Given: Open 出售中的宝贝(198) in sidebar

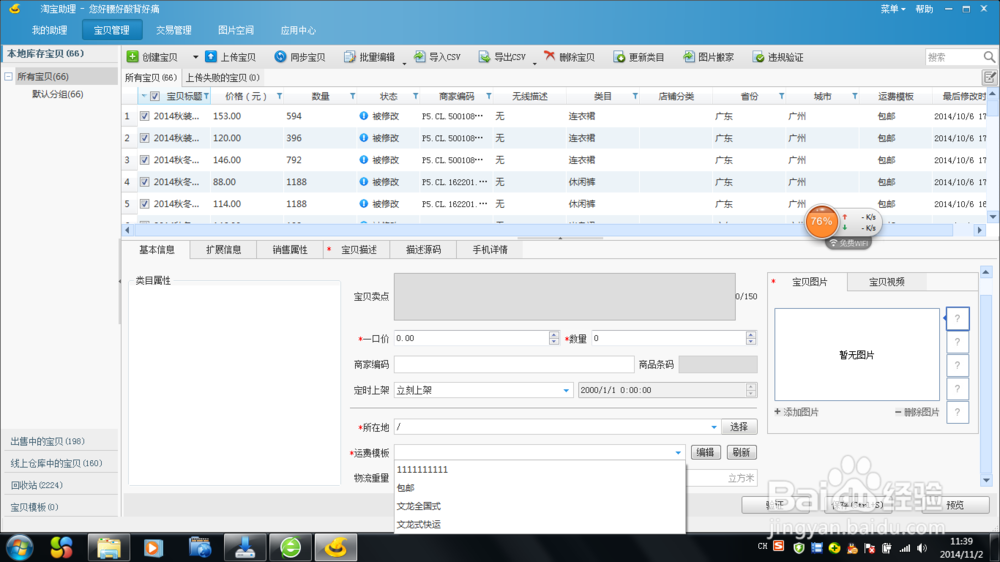Looking at the screenshot, I should [59, 441].
